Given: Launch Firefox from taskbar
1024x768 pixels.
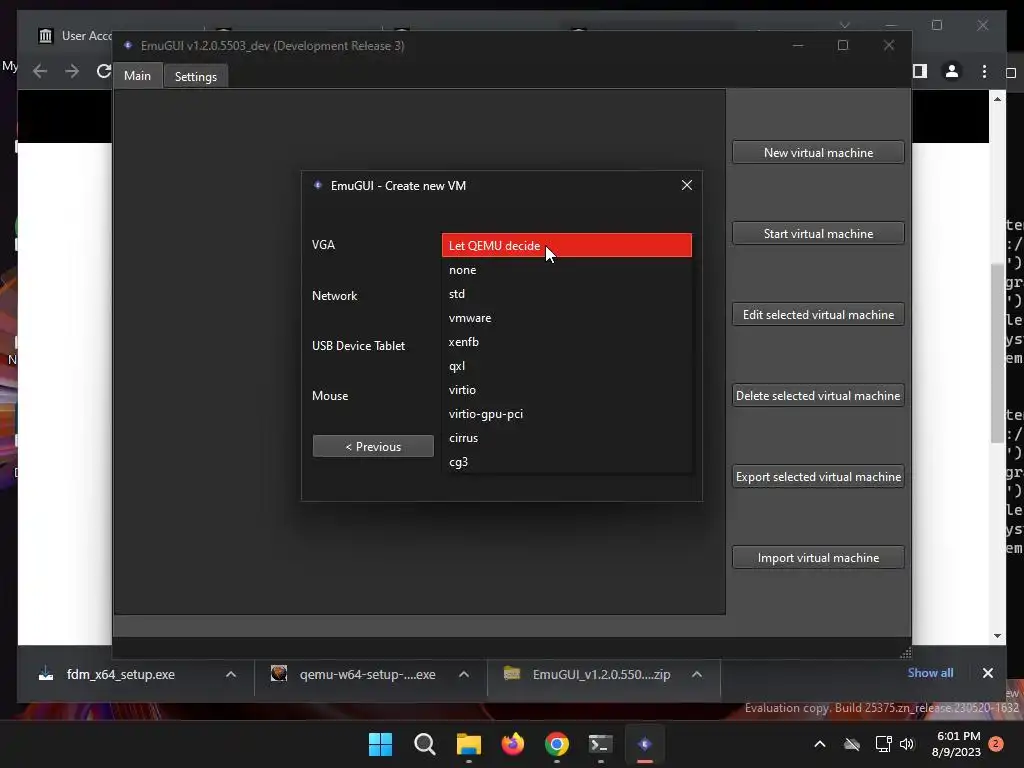Looking at the screenshot, I should [x=513, y=744].
